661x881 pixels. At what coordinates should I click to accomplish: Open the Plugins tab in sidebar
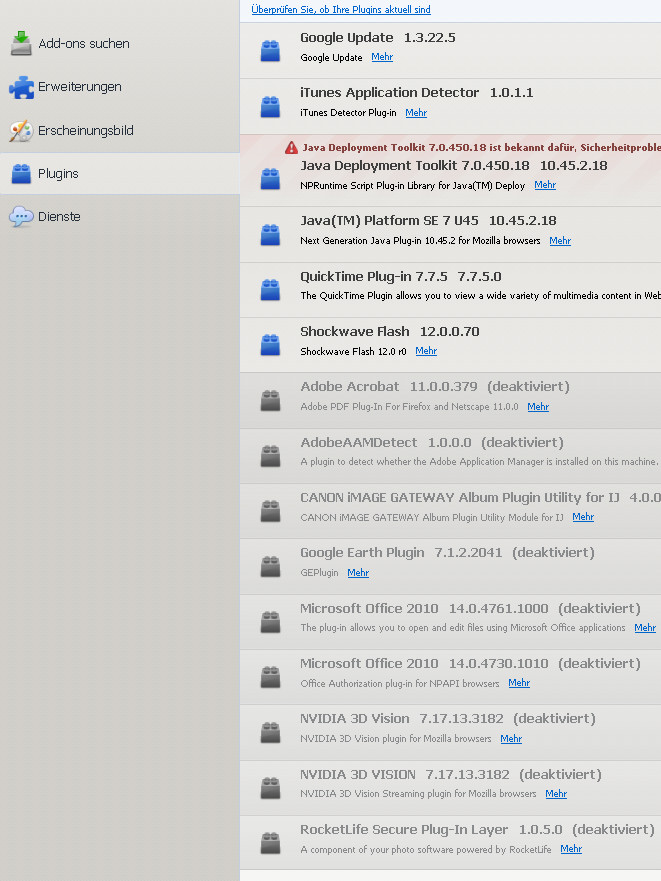click(58, 174)
